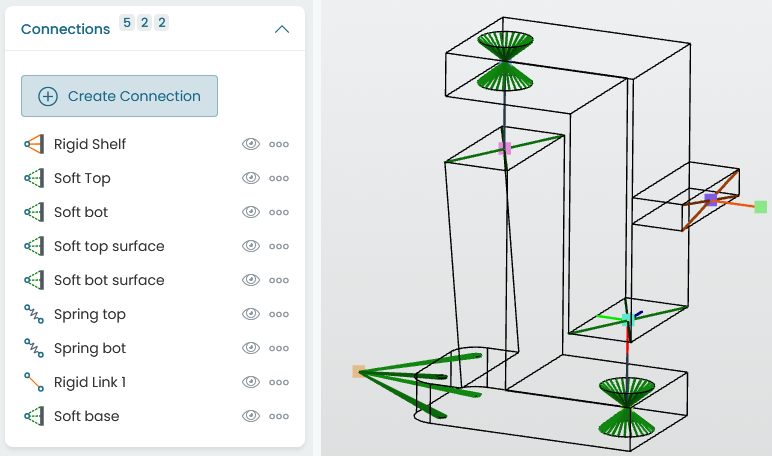Screen dimensions: 772x456
Task: Click the Soft base connection icon
Action: (34, 416)
